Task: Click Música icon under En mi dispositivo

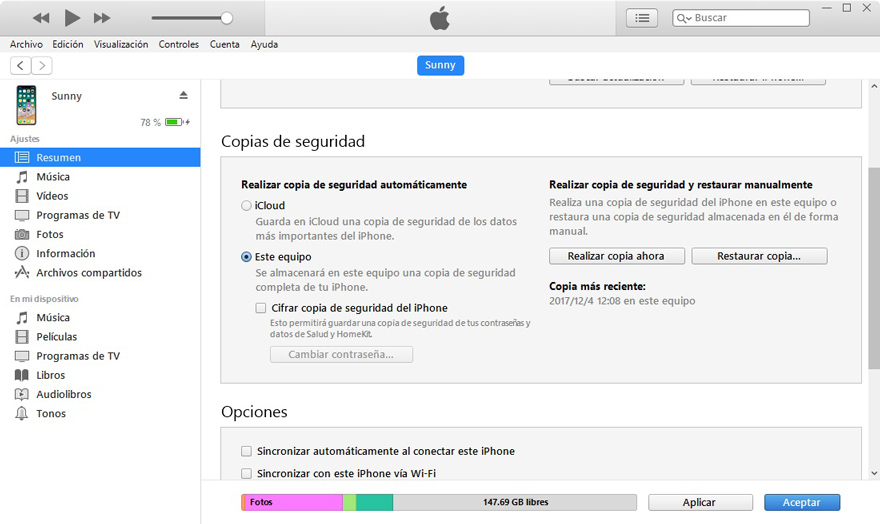Action: (x=22, y=318)
